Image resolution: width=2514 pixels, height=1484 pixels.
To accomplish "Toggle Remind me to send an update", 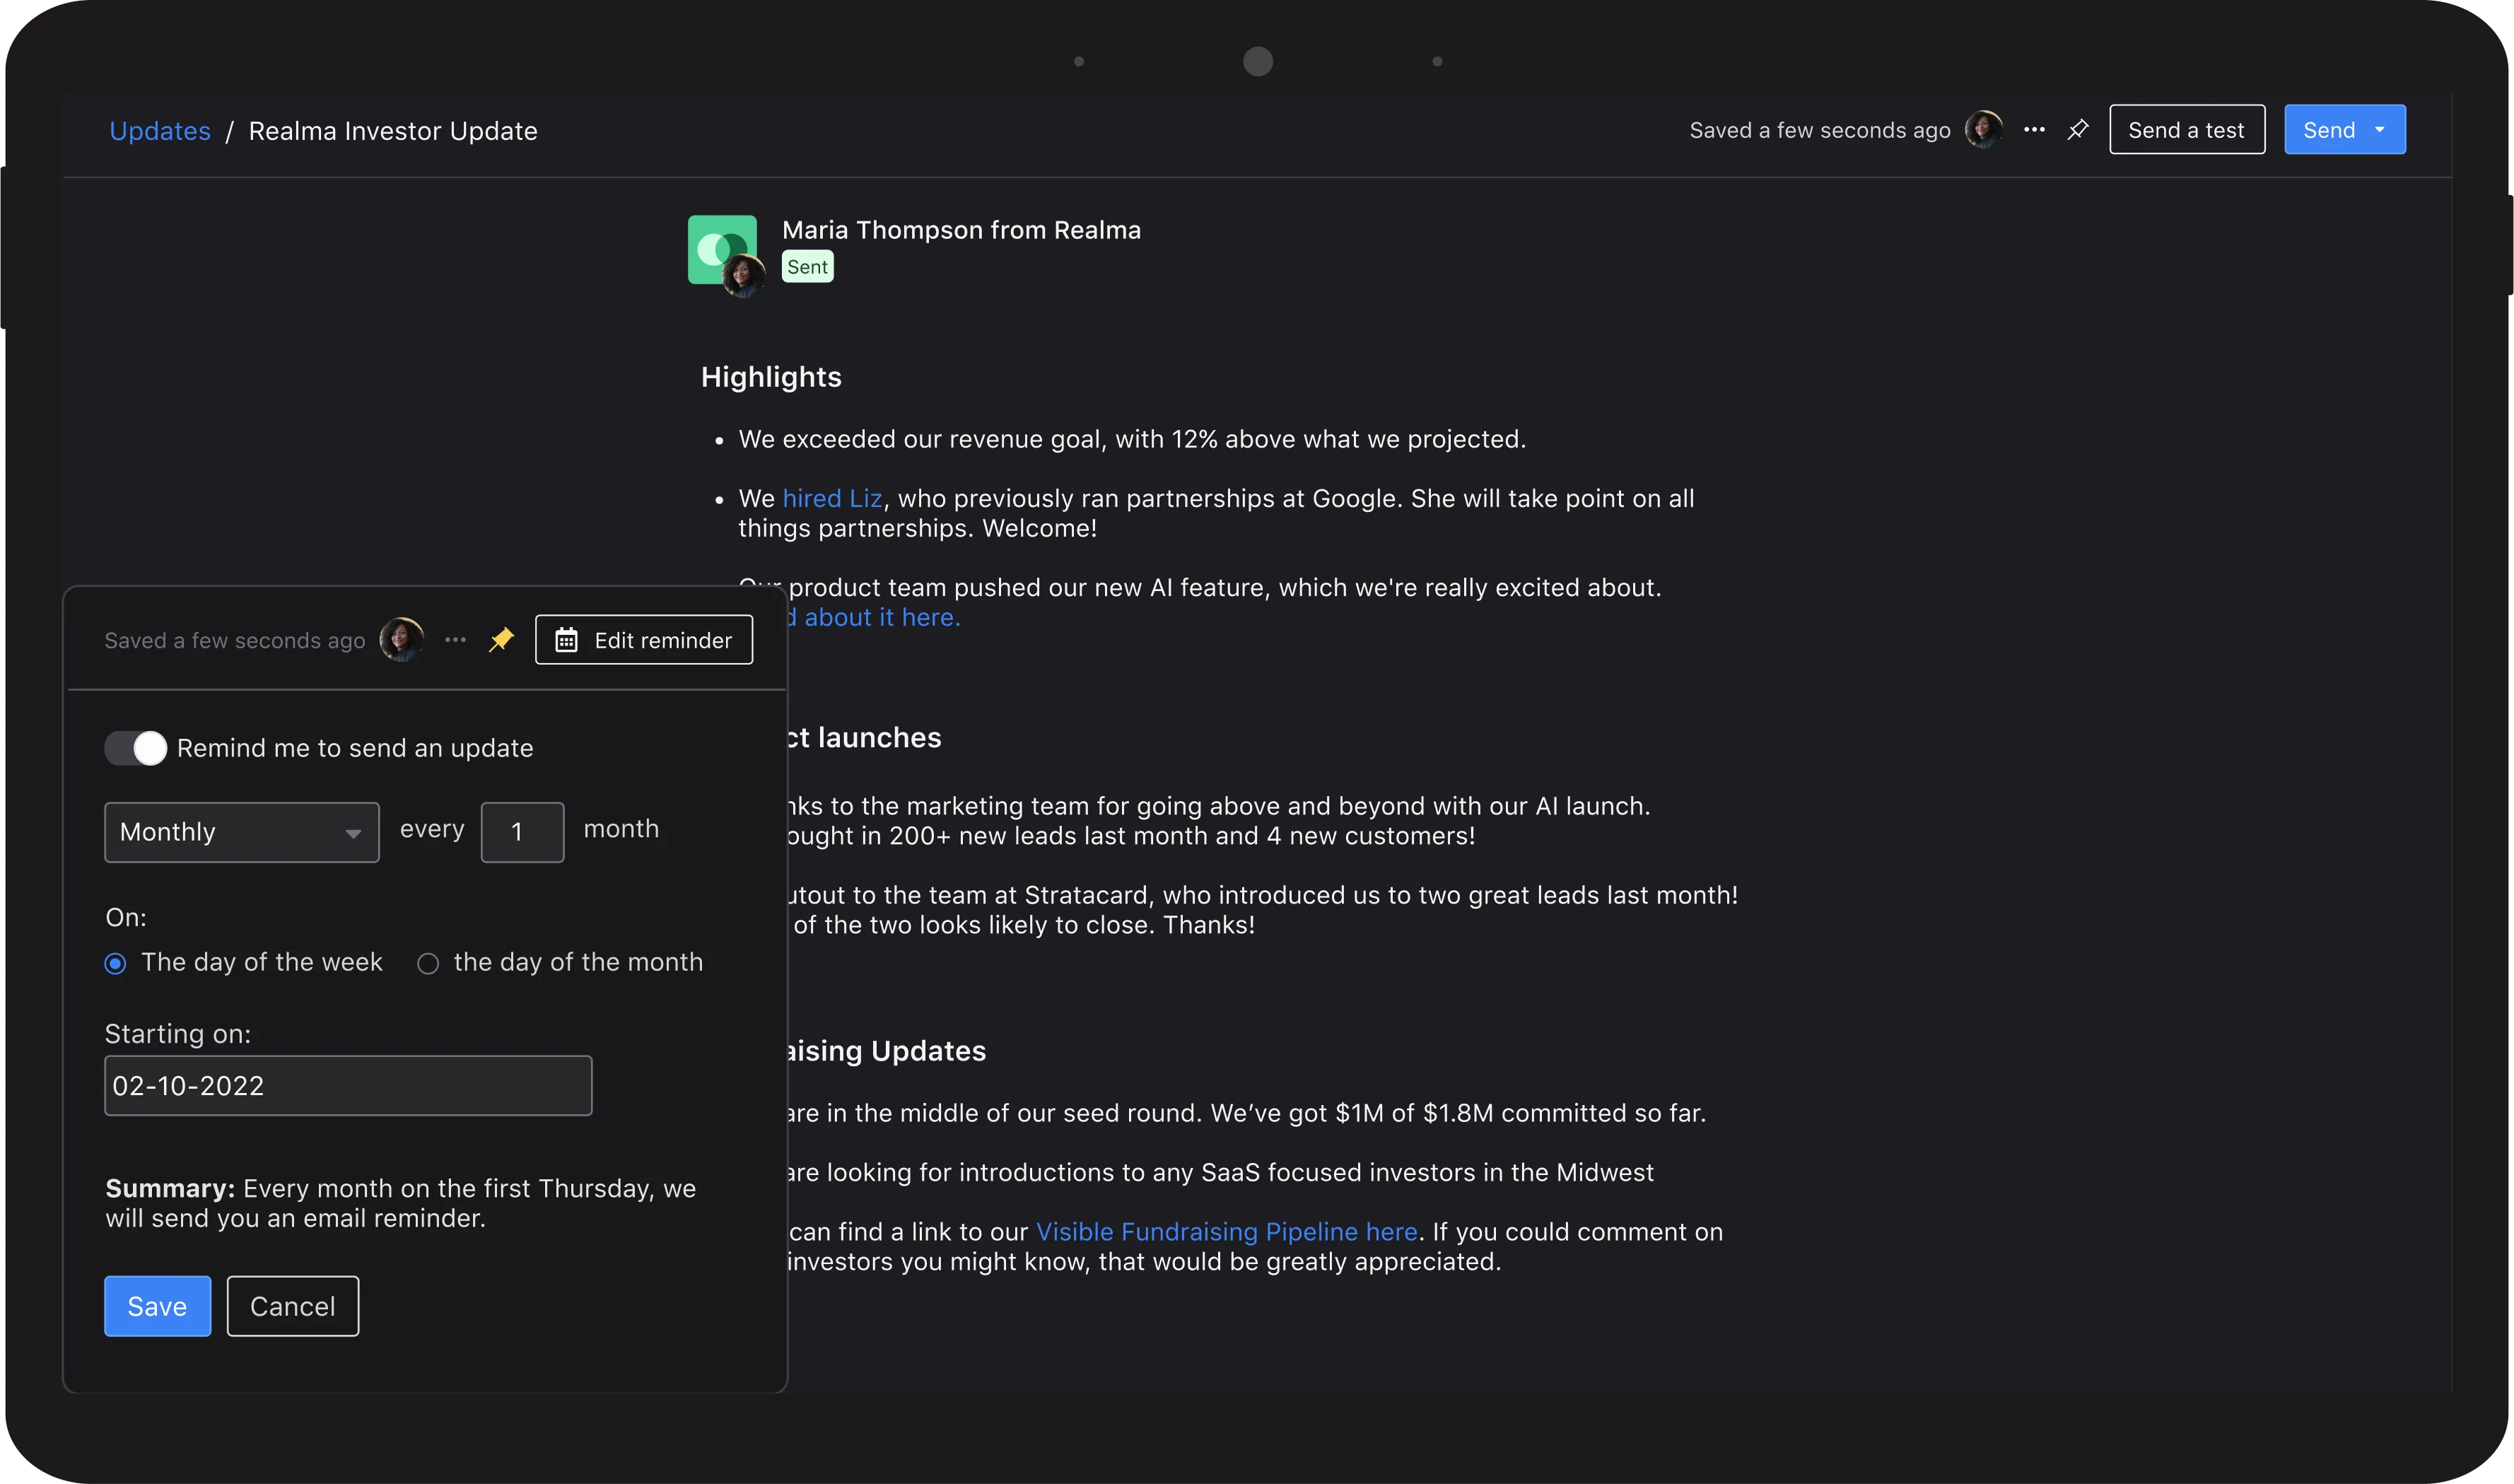I will pos(136,748).
